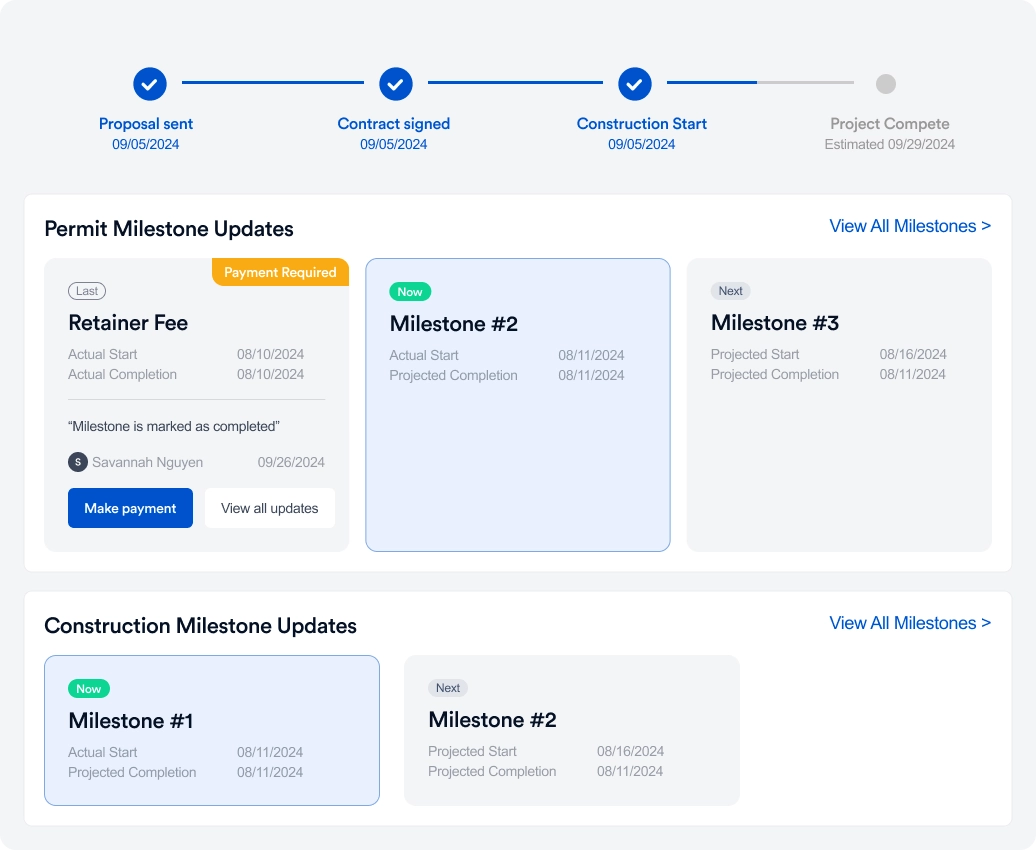Click the Payment Required badge

coord(280,272)
